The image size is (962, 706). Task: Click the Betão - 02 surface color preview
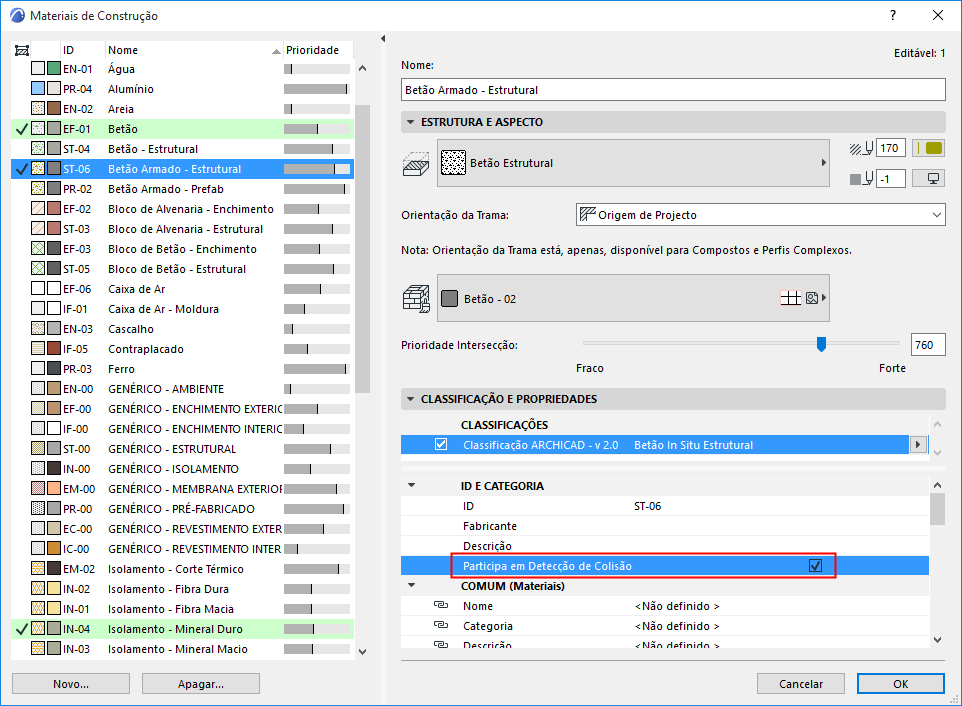(450, 299)
